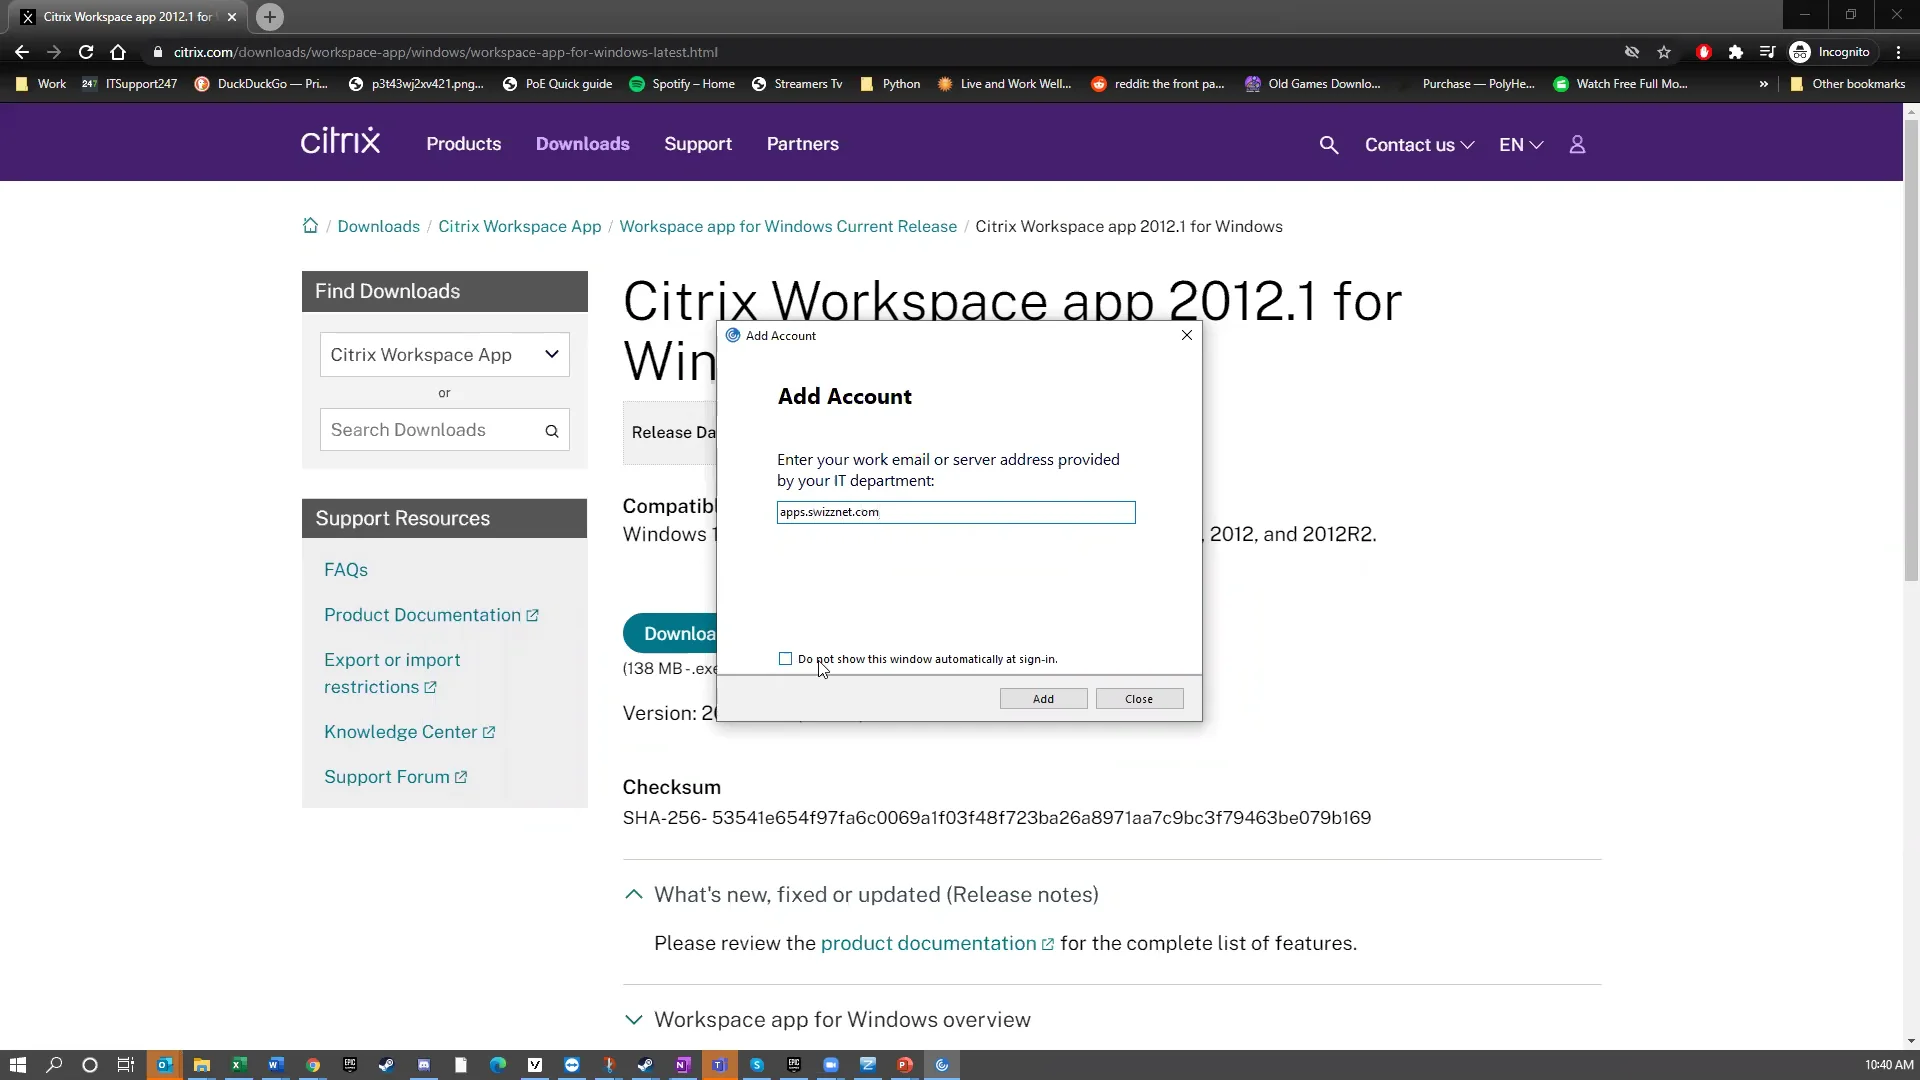Open Microsoft Edge from the taskbar

click(x=498, y=1065)
